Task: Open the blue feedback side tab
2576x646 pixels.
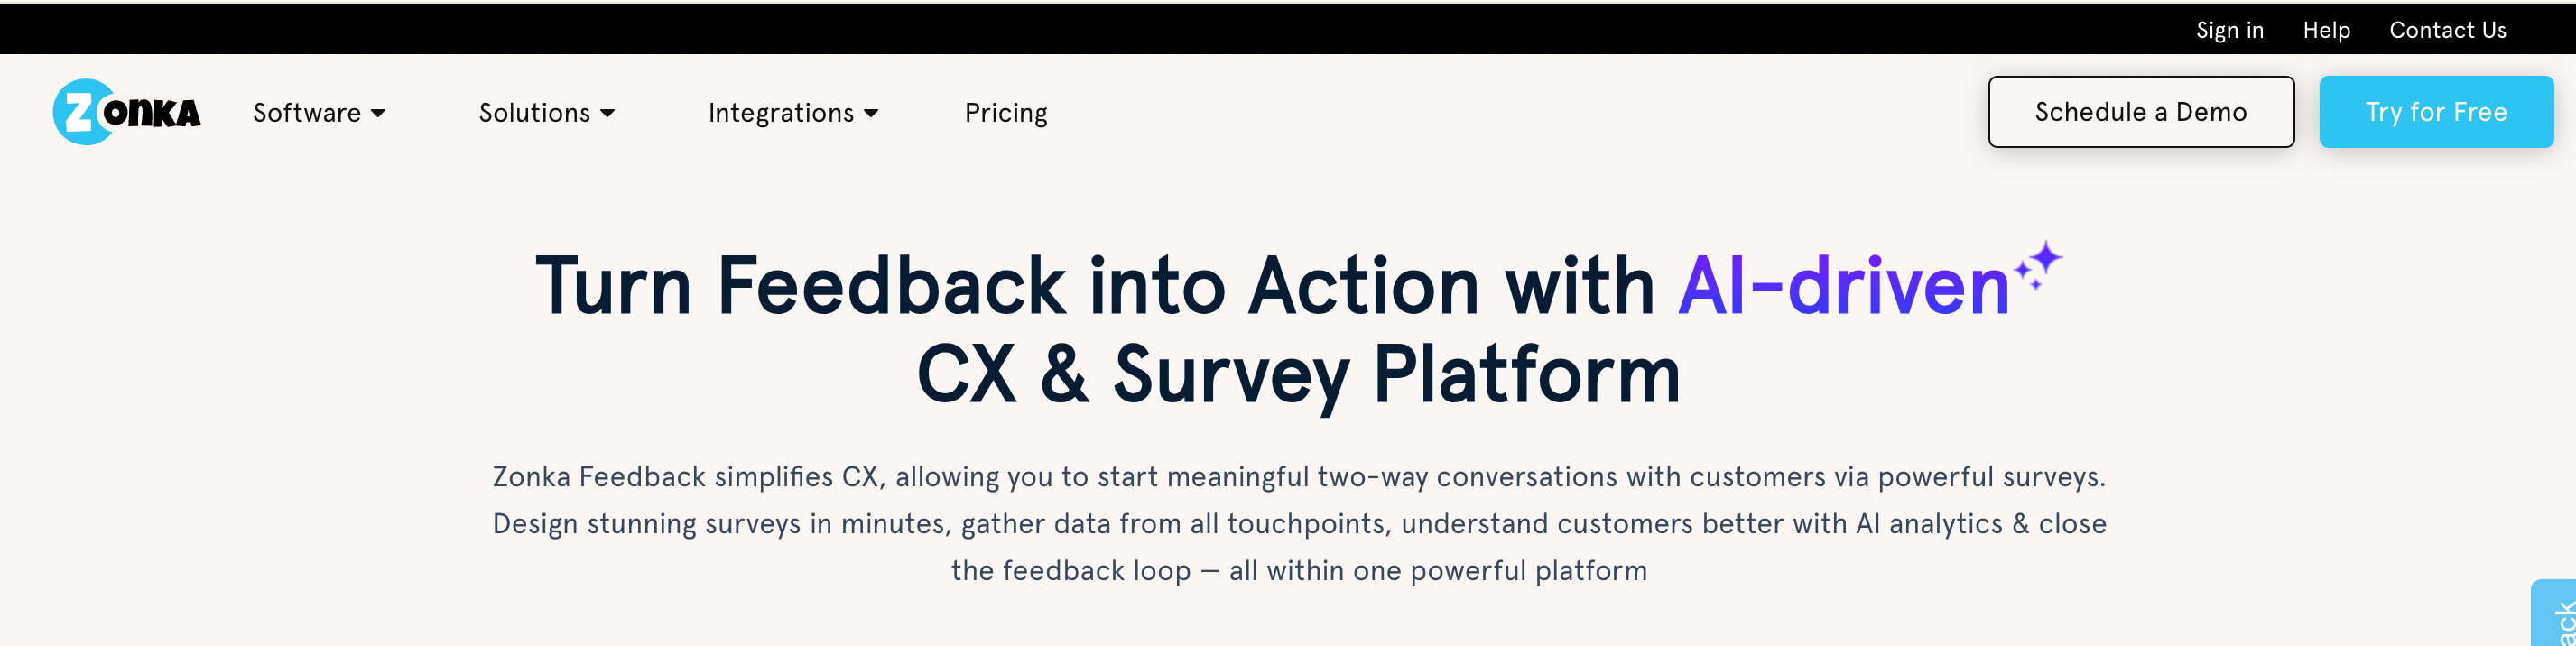Action: point(2556,613)
